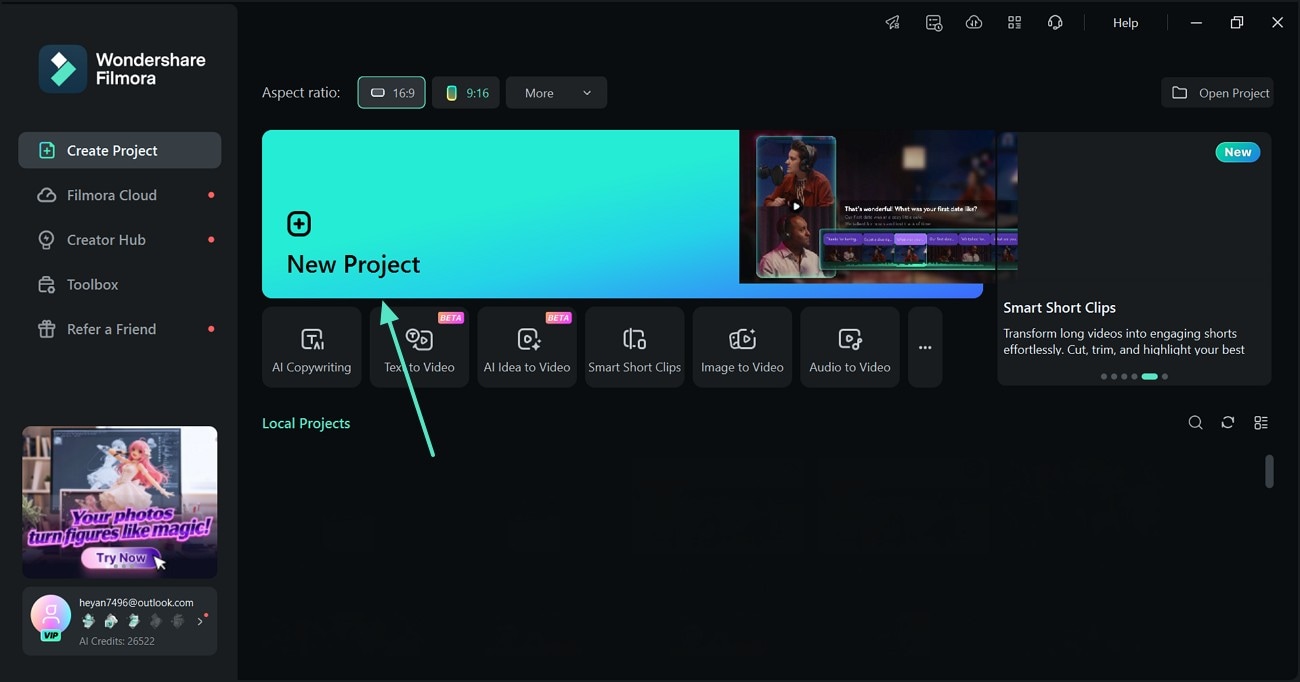
Task: Launch the Text to Video tool
Action: (419, 347)
